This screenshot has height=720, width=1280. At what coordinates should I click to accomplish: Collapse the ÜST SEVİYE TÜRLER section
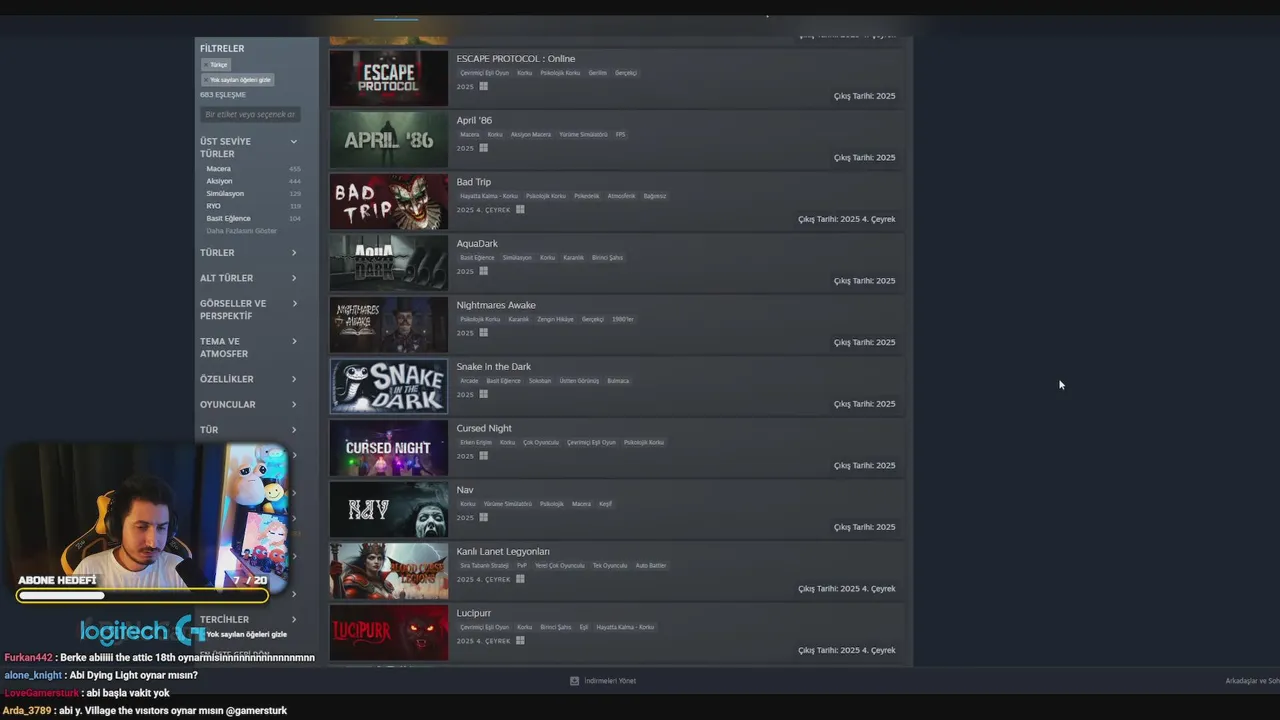click(x=293, y=142)
